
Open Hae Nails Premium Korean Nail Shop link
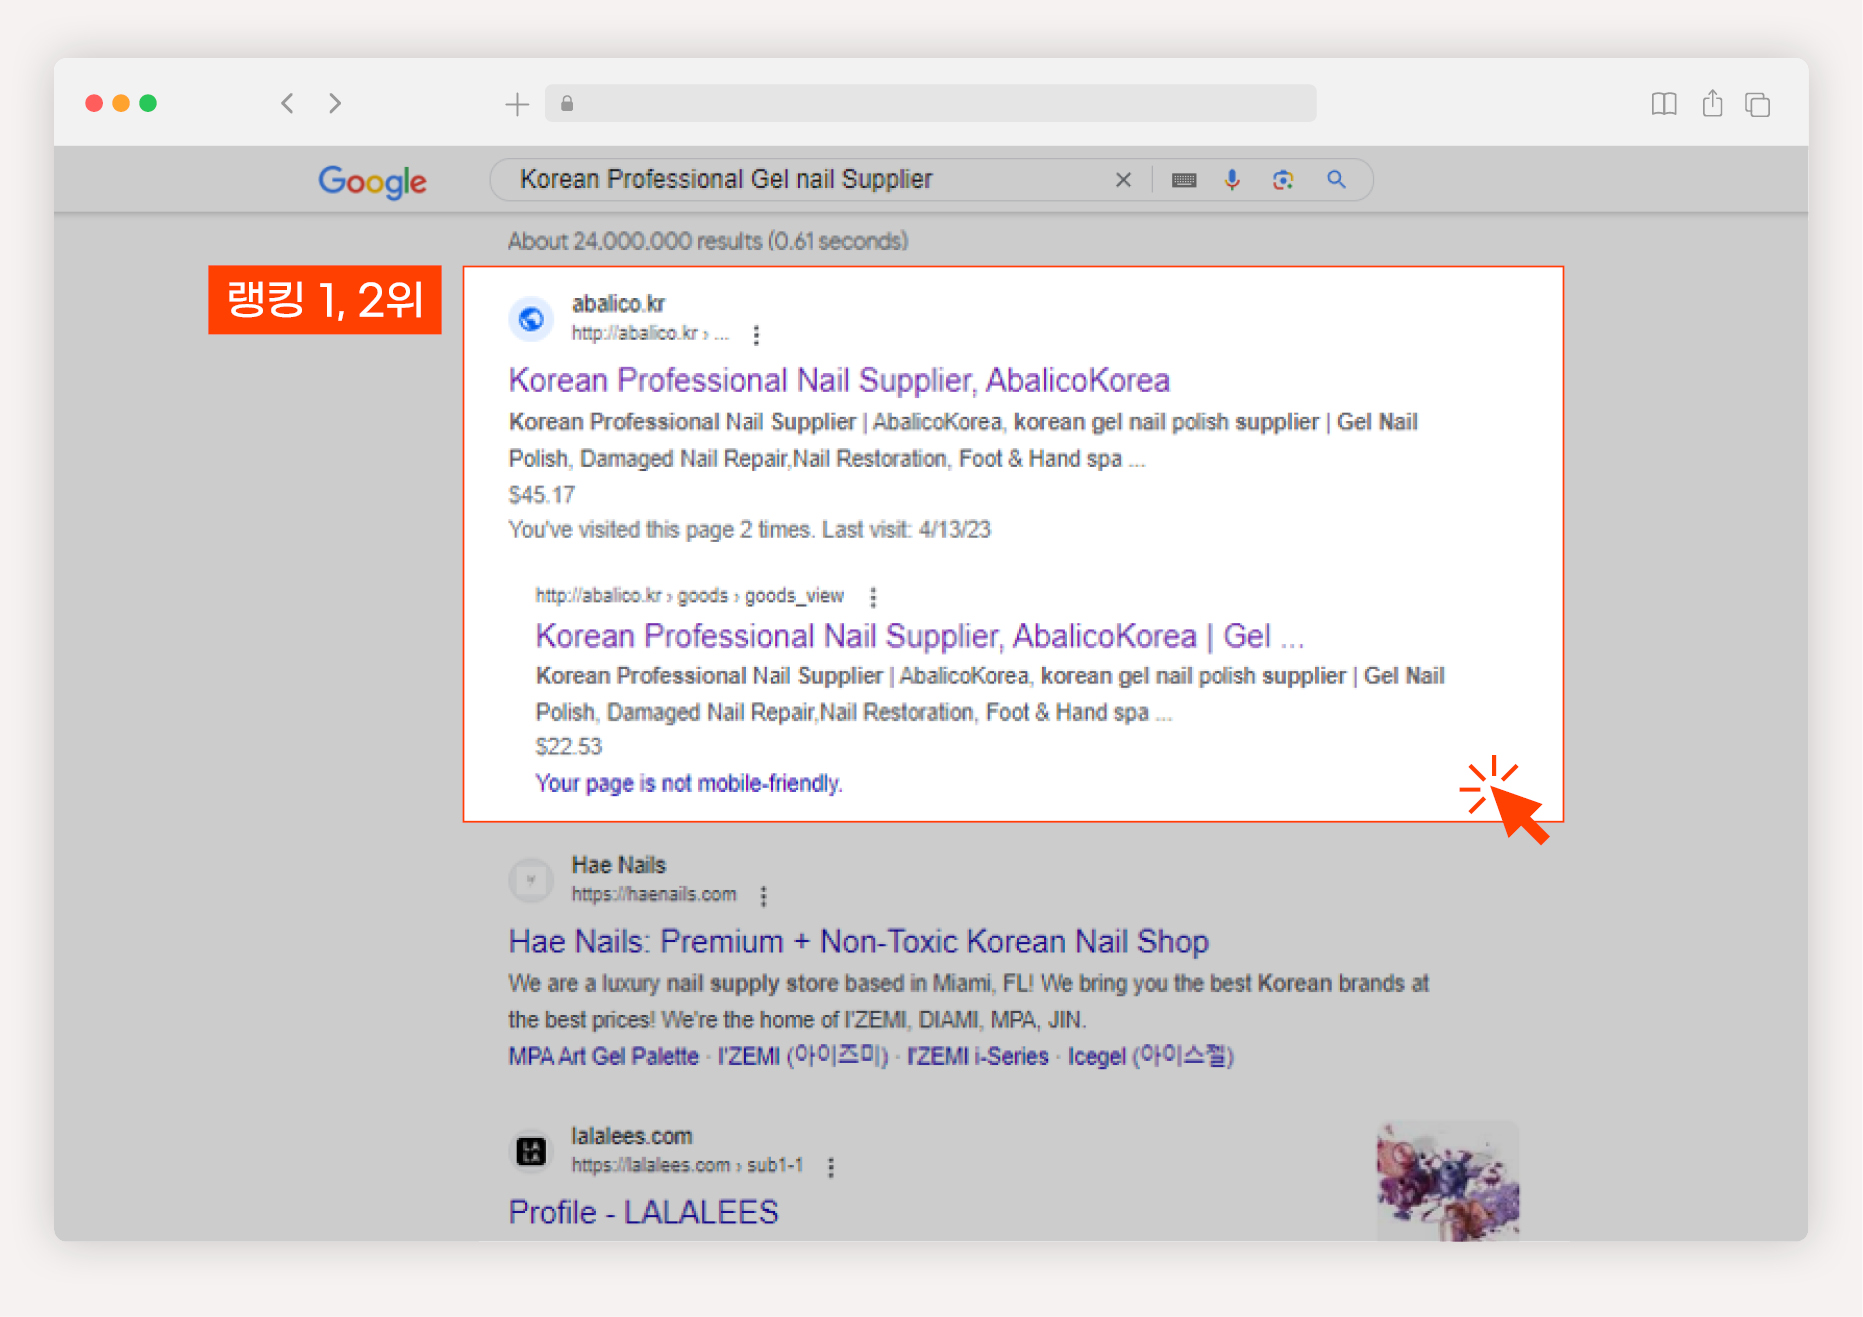(858, 942)
